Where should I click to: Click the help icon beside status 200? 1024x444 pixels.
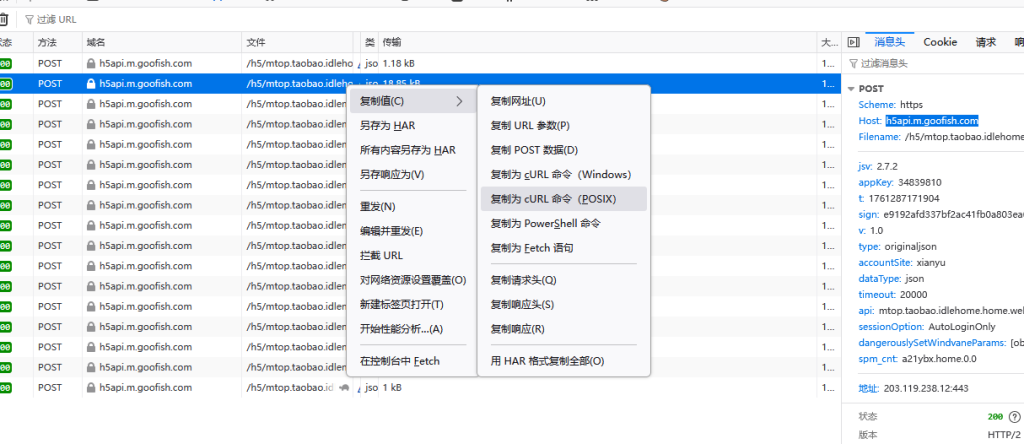(x=1014, y=417)
